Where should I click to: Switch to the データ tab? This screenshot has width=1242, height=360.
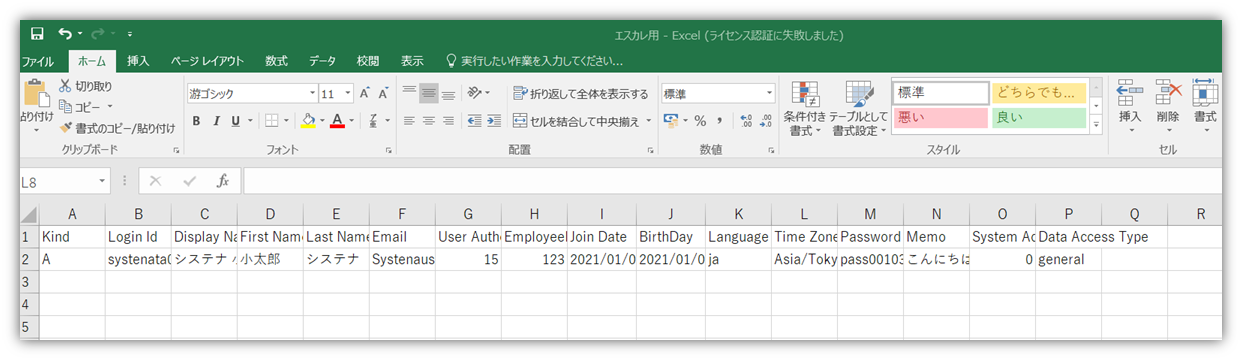tap(322, 61)
